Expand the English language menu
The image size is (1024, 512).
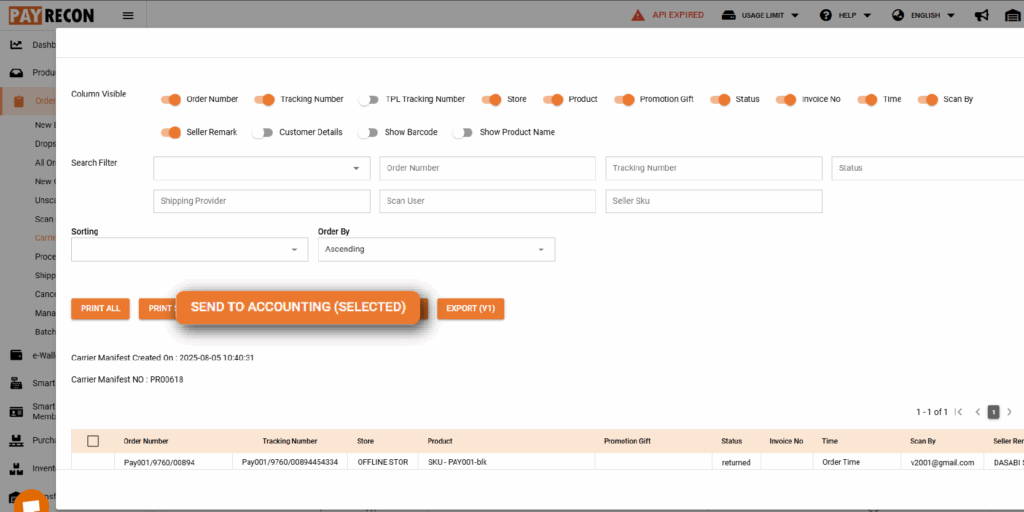950,16
